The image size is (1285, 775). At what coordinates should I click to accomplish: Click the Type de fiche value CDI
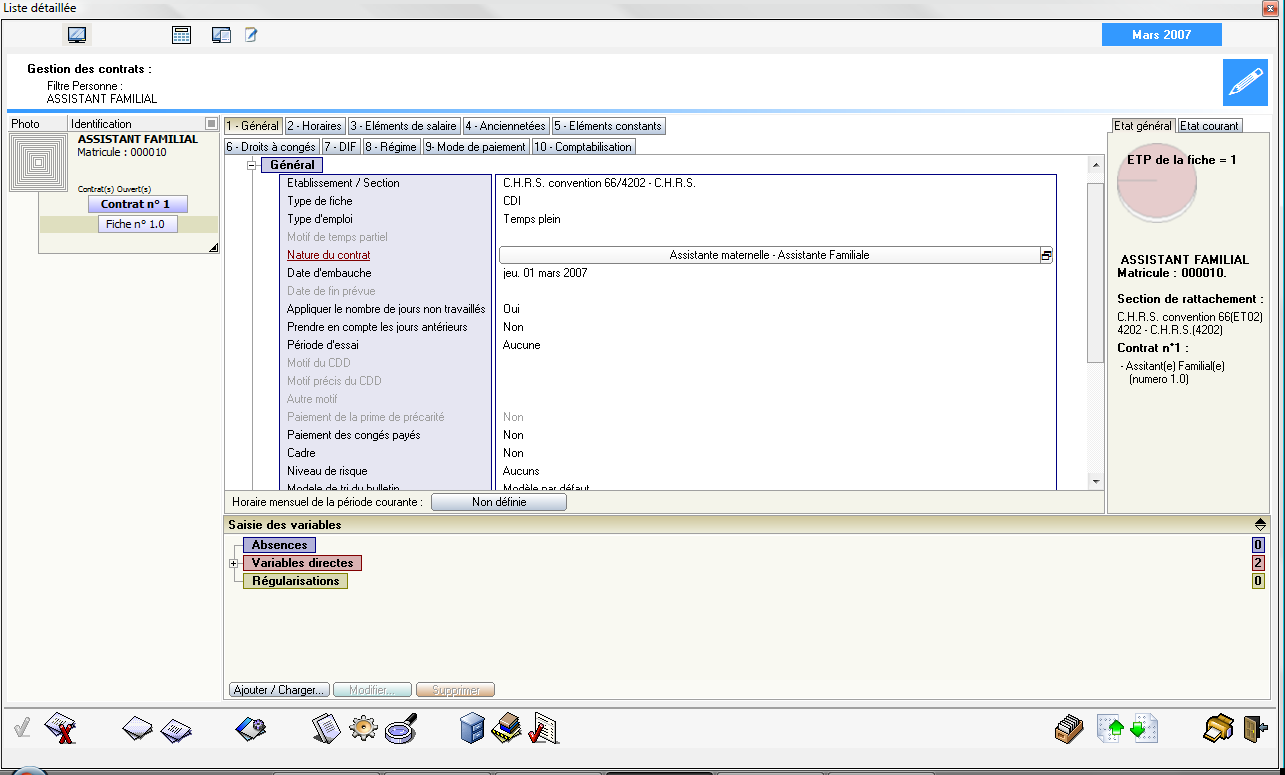pyautogui.click(x=512, y=201)
